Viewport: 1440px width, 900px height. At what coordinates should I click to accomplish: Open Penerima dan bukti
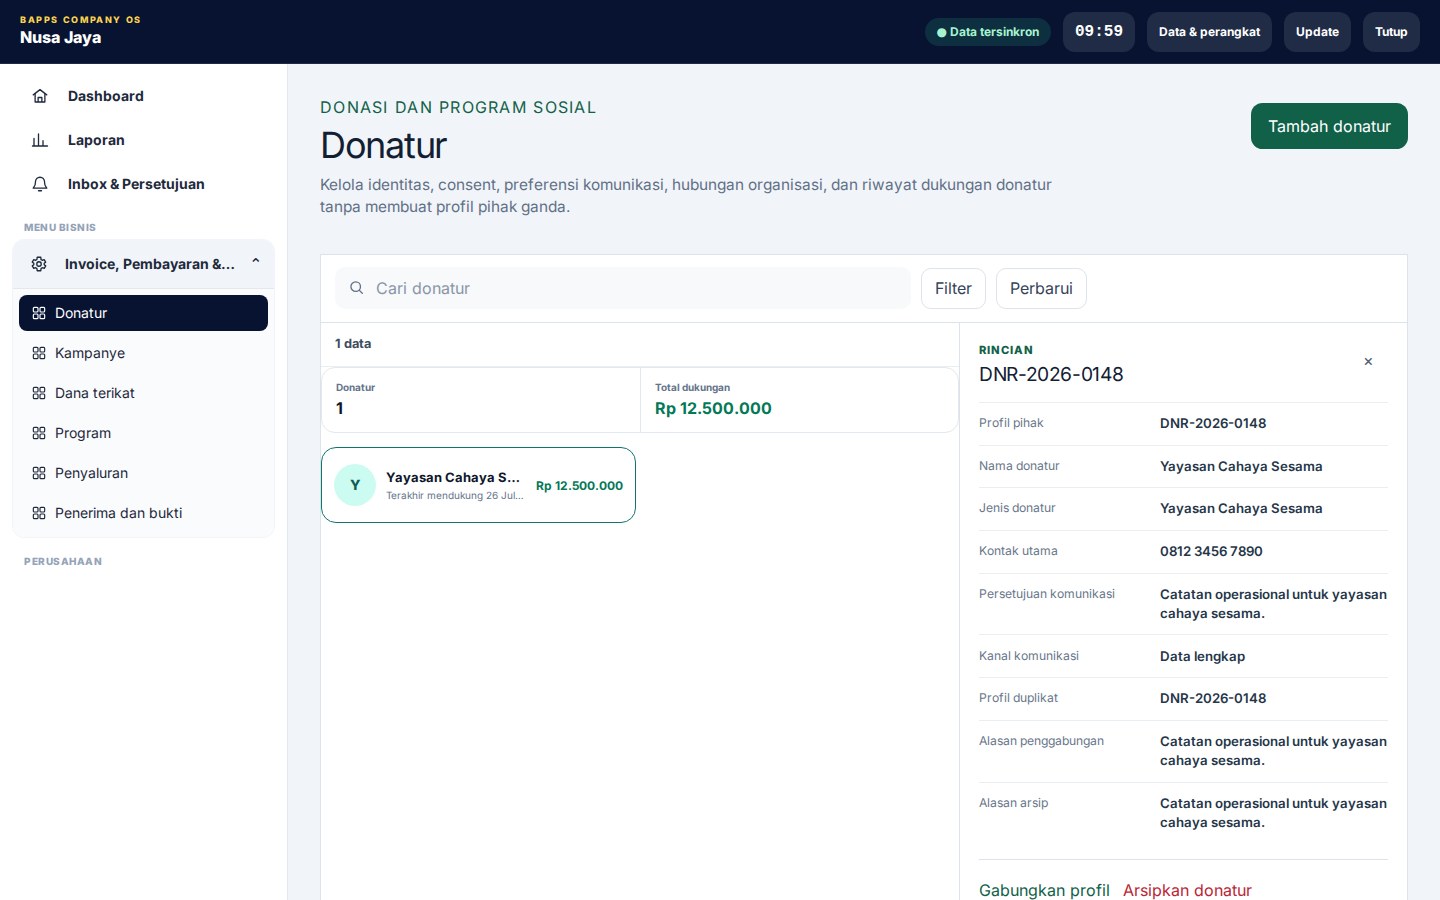(x=143, y=513)
